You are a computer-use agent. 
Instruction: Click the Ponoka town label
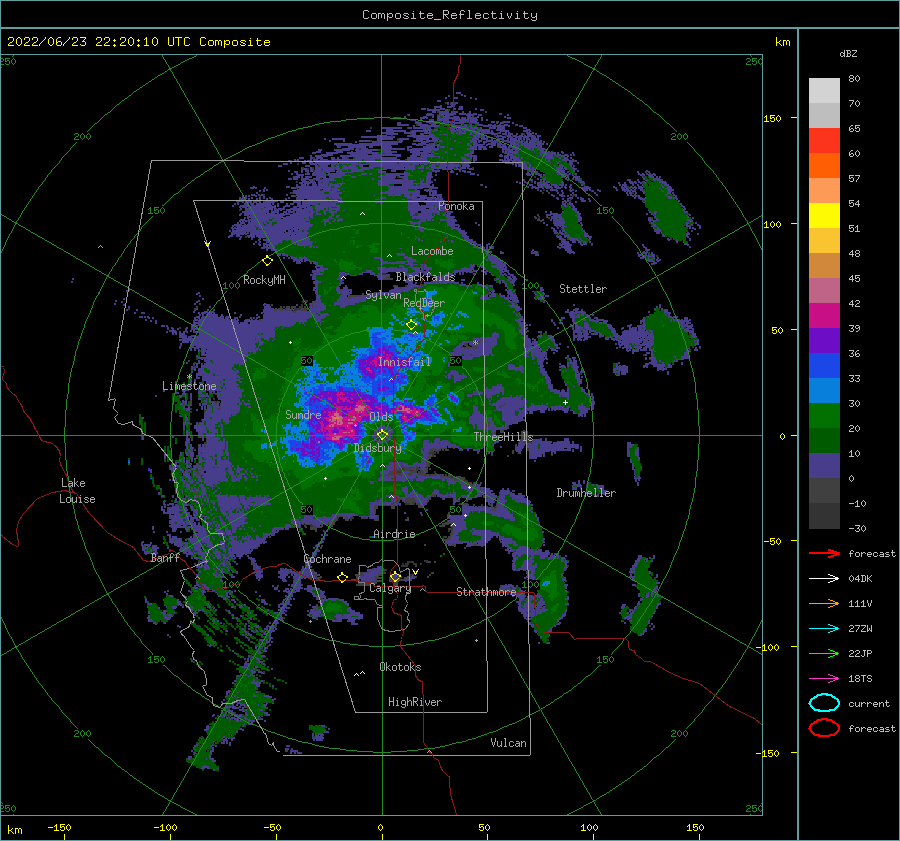[456, 207]
